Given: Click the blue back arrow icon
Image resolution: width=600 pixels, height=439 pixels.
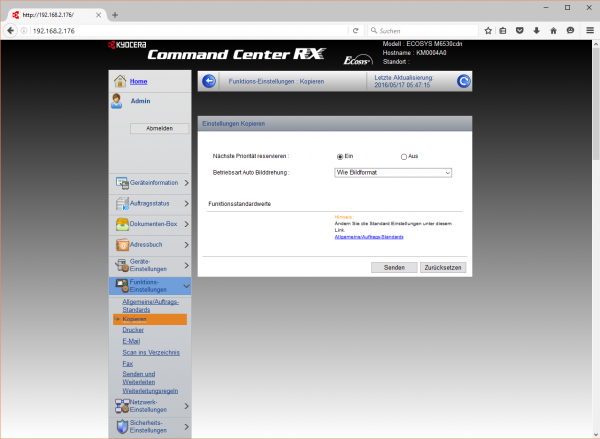Looking at the screenshot, I should coord(208,81).
